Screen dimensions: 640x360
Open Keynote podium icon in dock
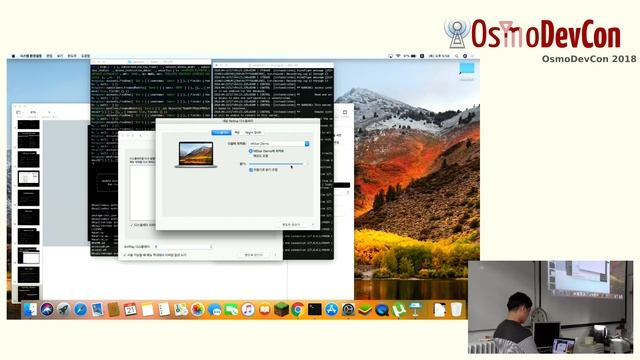(x=415, y=310)
